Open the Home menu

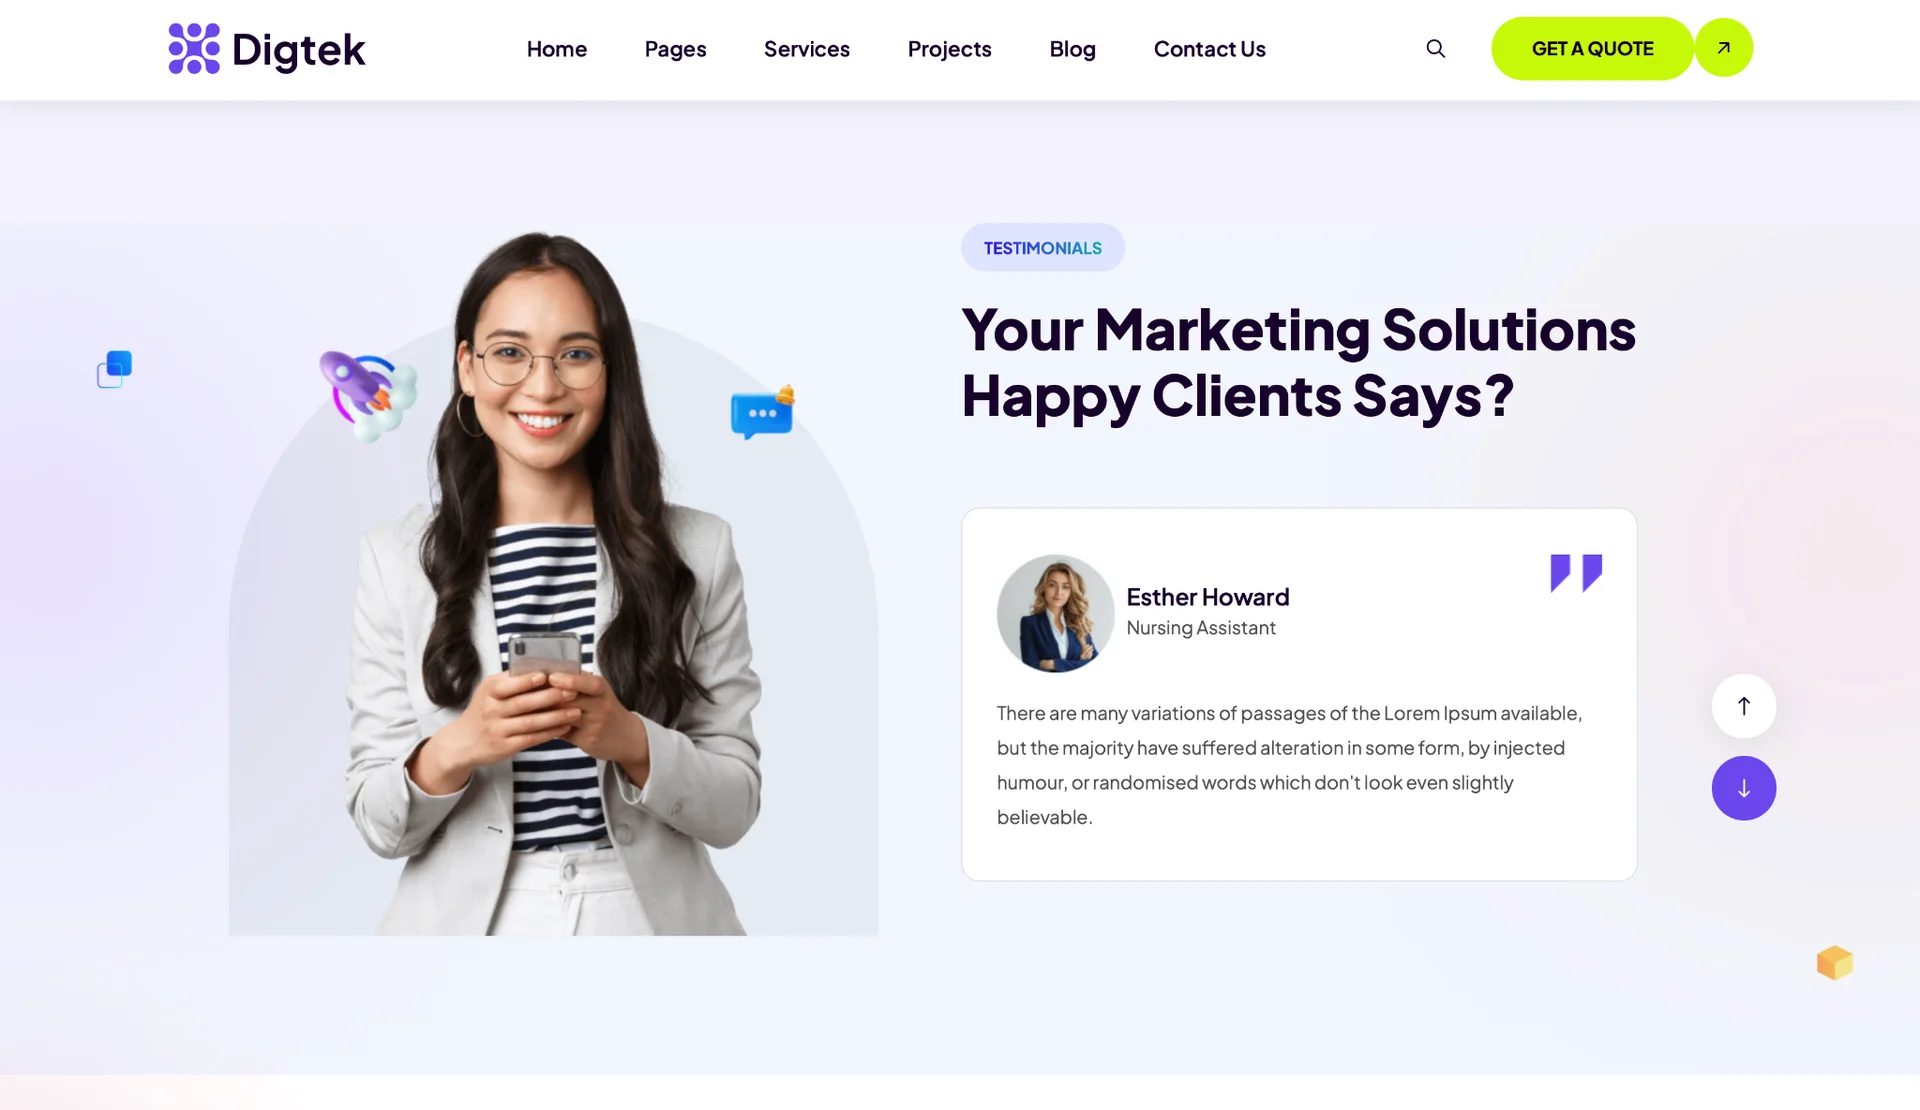557,49
